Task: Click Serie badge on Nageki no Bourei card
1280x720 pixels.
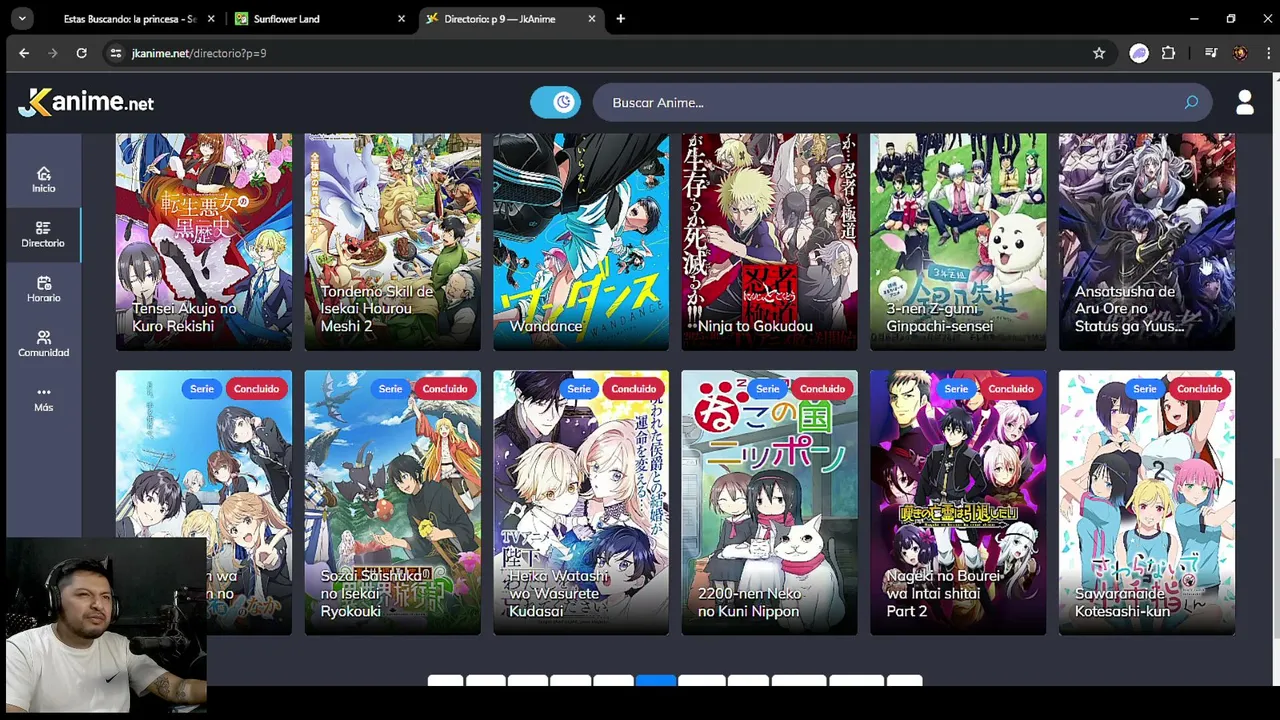Action: coord(956,389)
